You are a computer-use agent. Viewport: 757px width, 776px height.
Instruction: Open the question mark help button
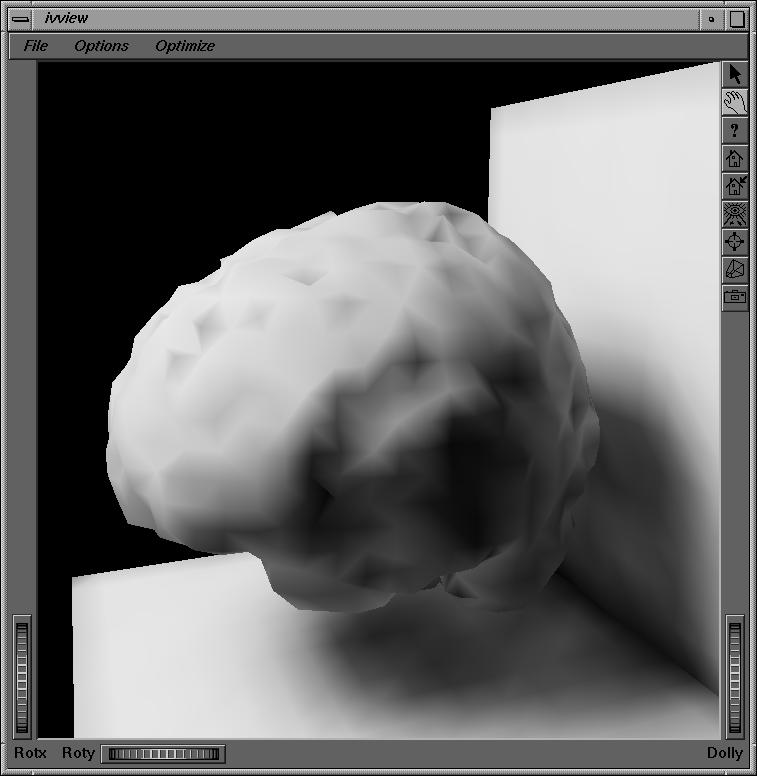tap(735, 131)
